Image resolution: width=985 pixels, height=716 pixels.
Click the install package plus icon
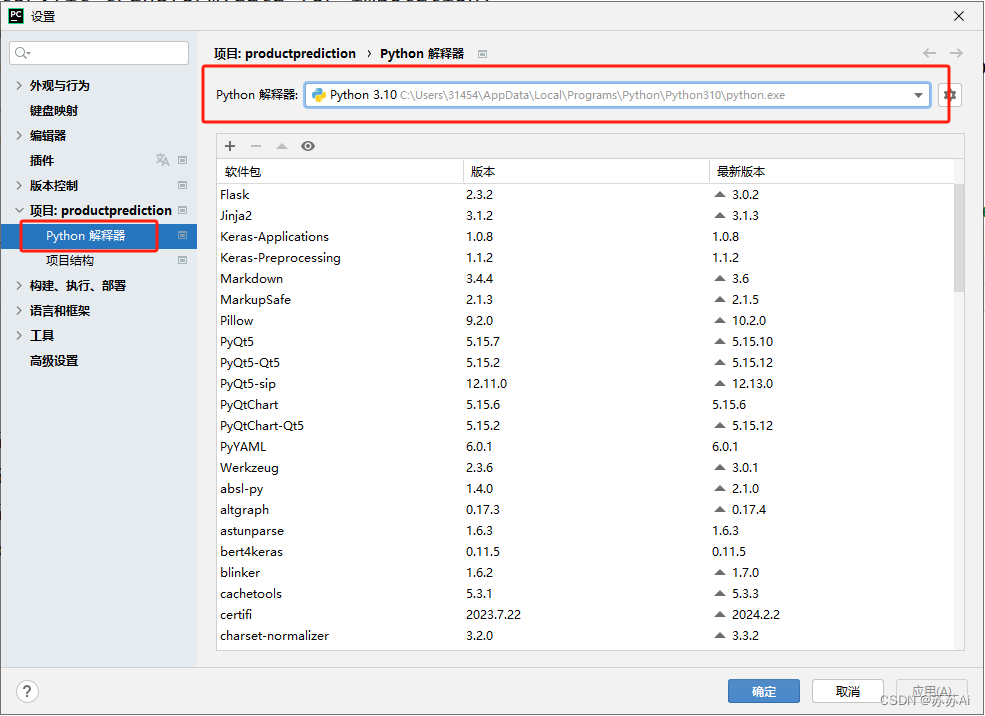tap(229, 146)
